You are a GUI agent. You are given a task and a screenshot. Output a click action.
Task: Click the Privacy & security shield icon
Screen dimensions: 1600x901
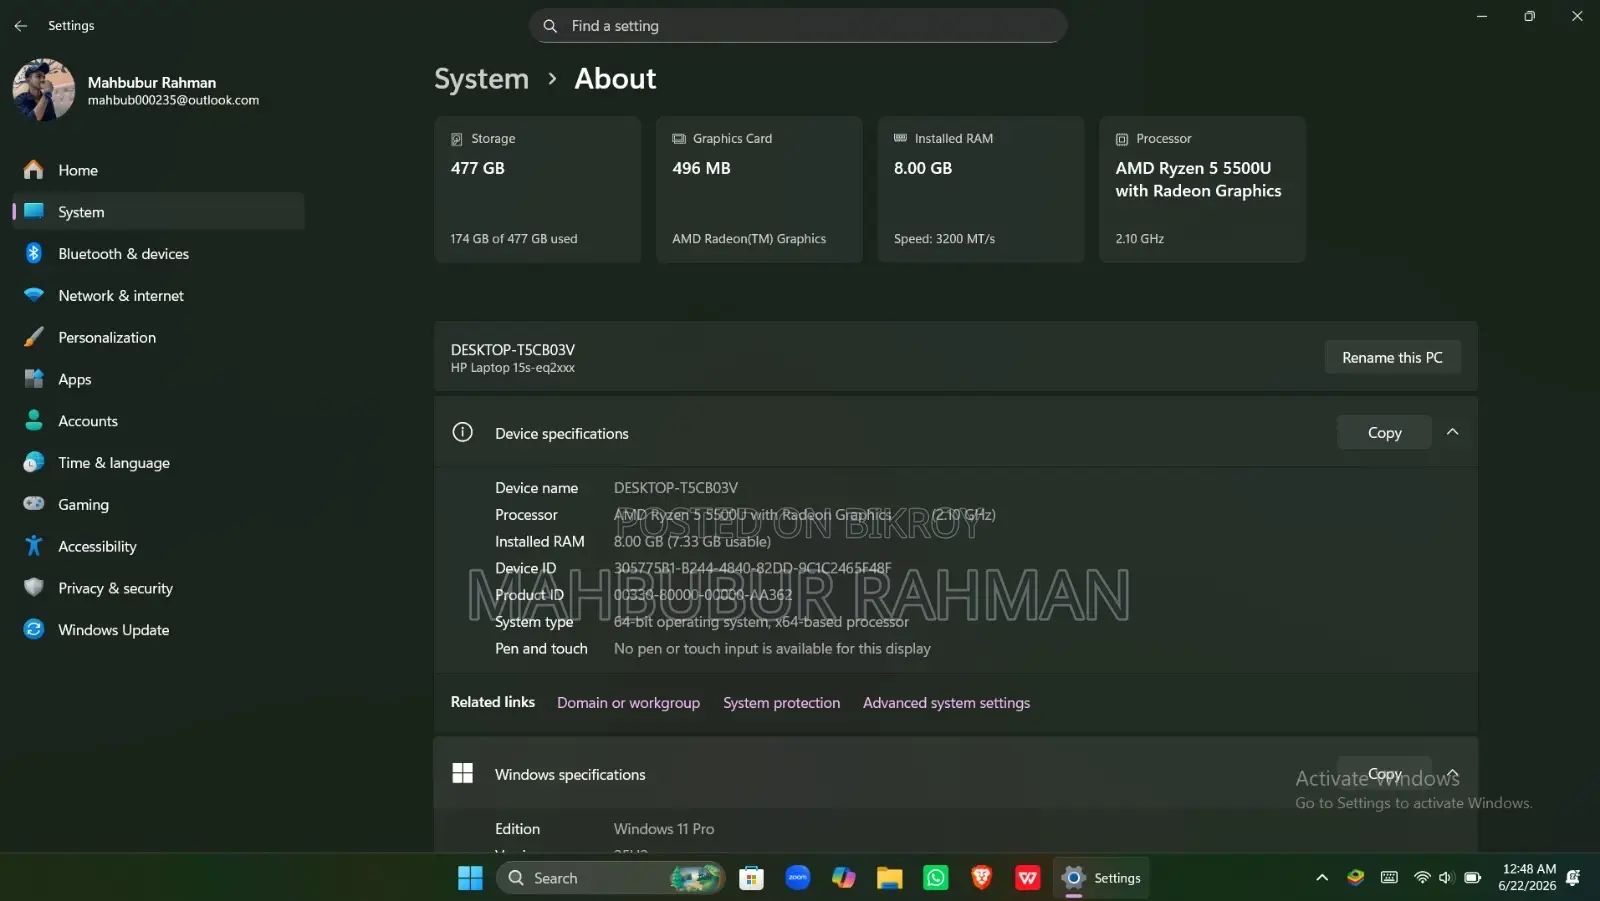pyautogui.click(x=34, y=588)
